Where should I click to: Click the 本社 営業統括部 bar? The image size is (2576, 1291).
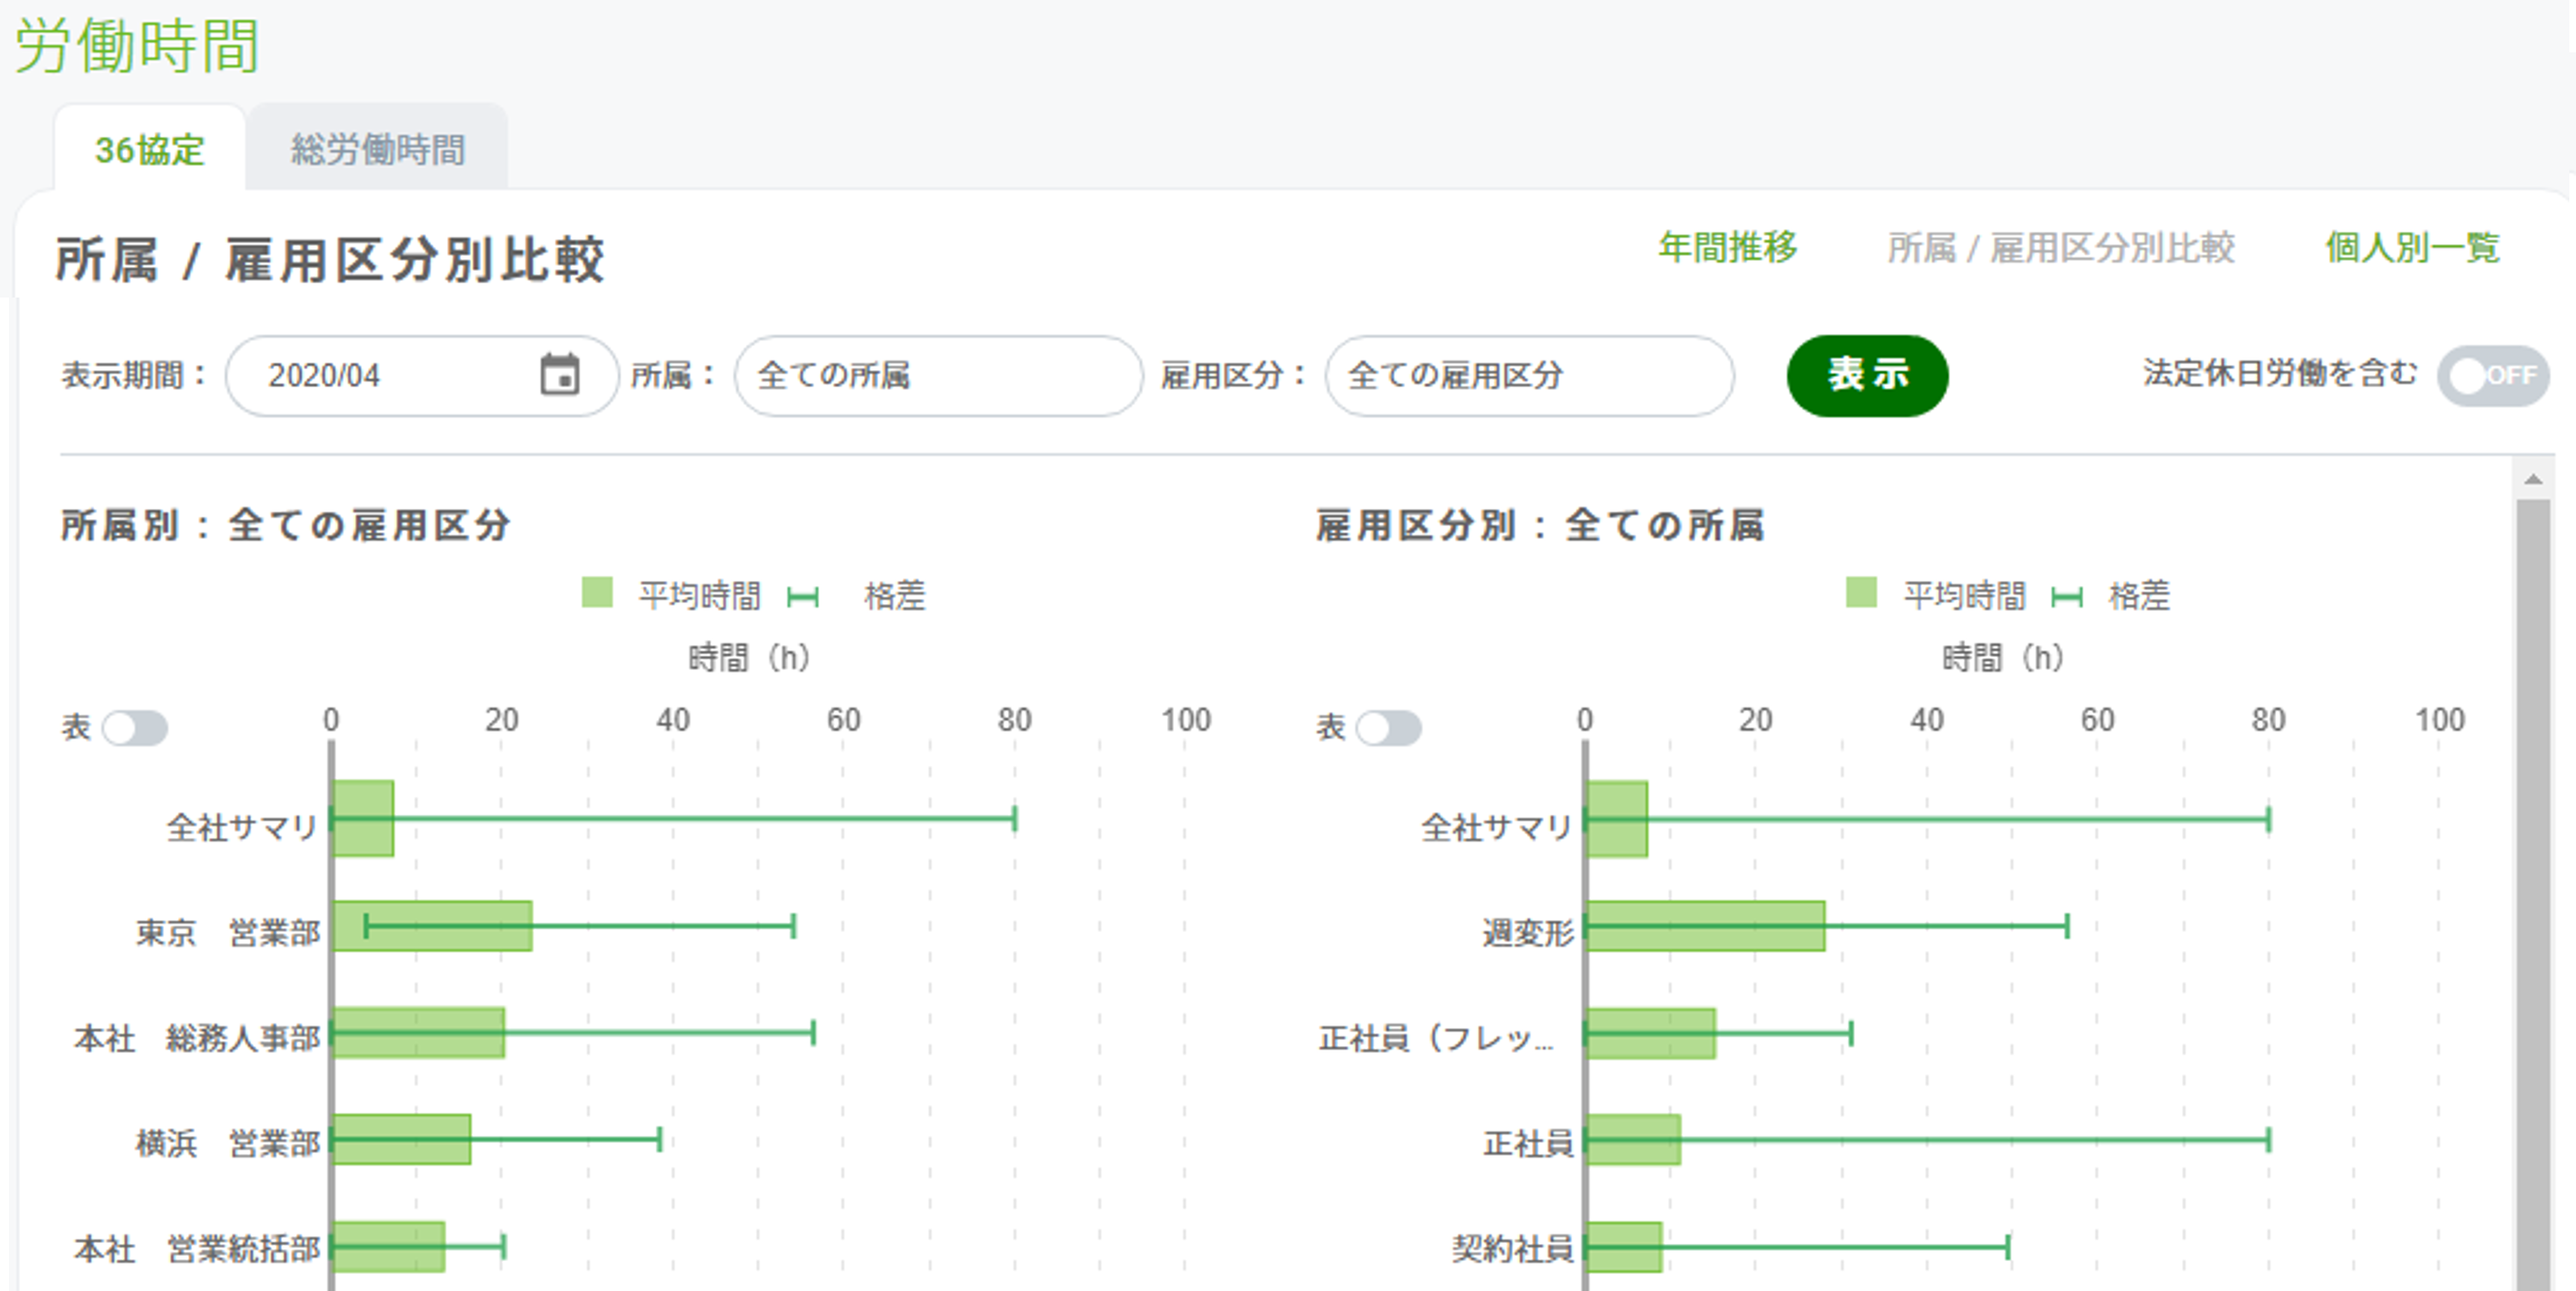click(389, 1247)
